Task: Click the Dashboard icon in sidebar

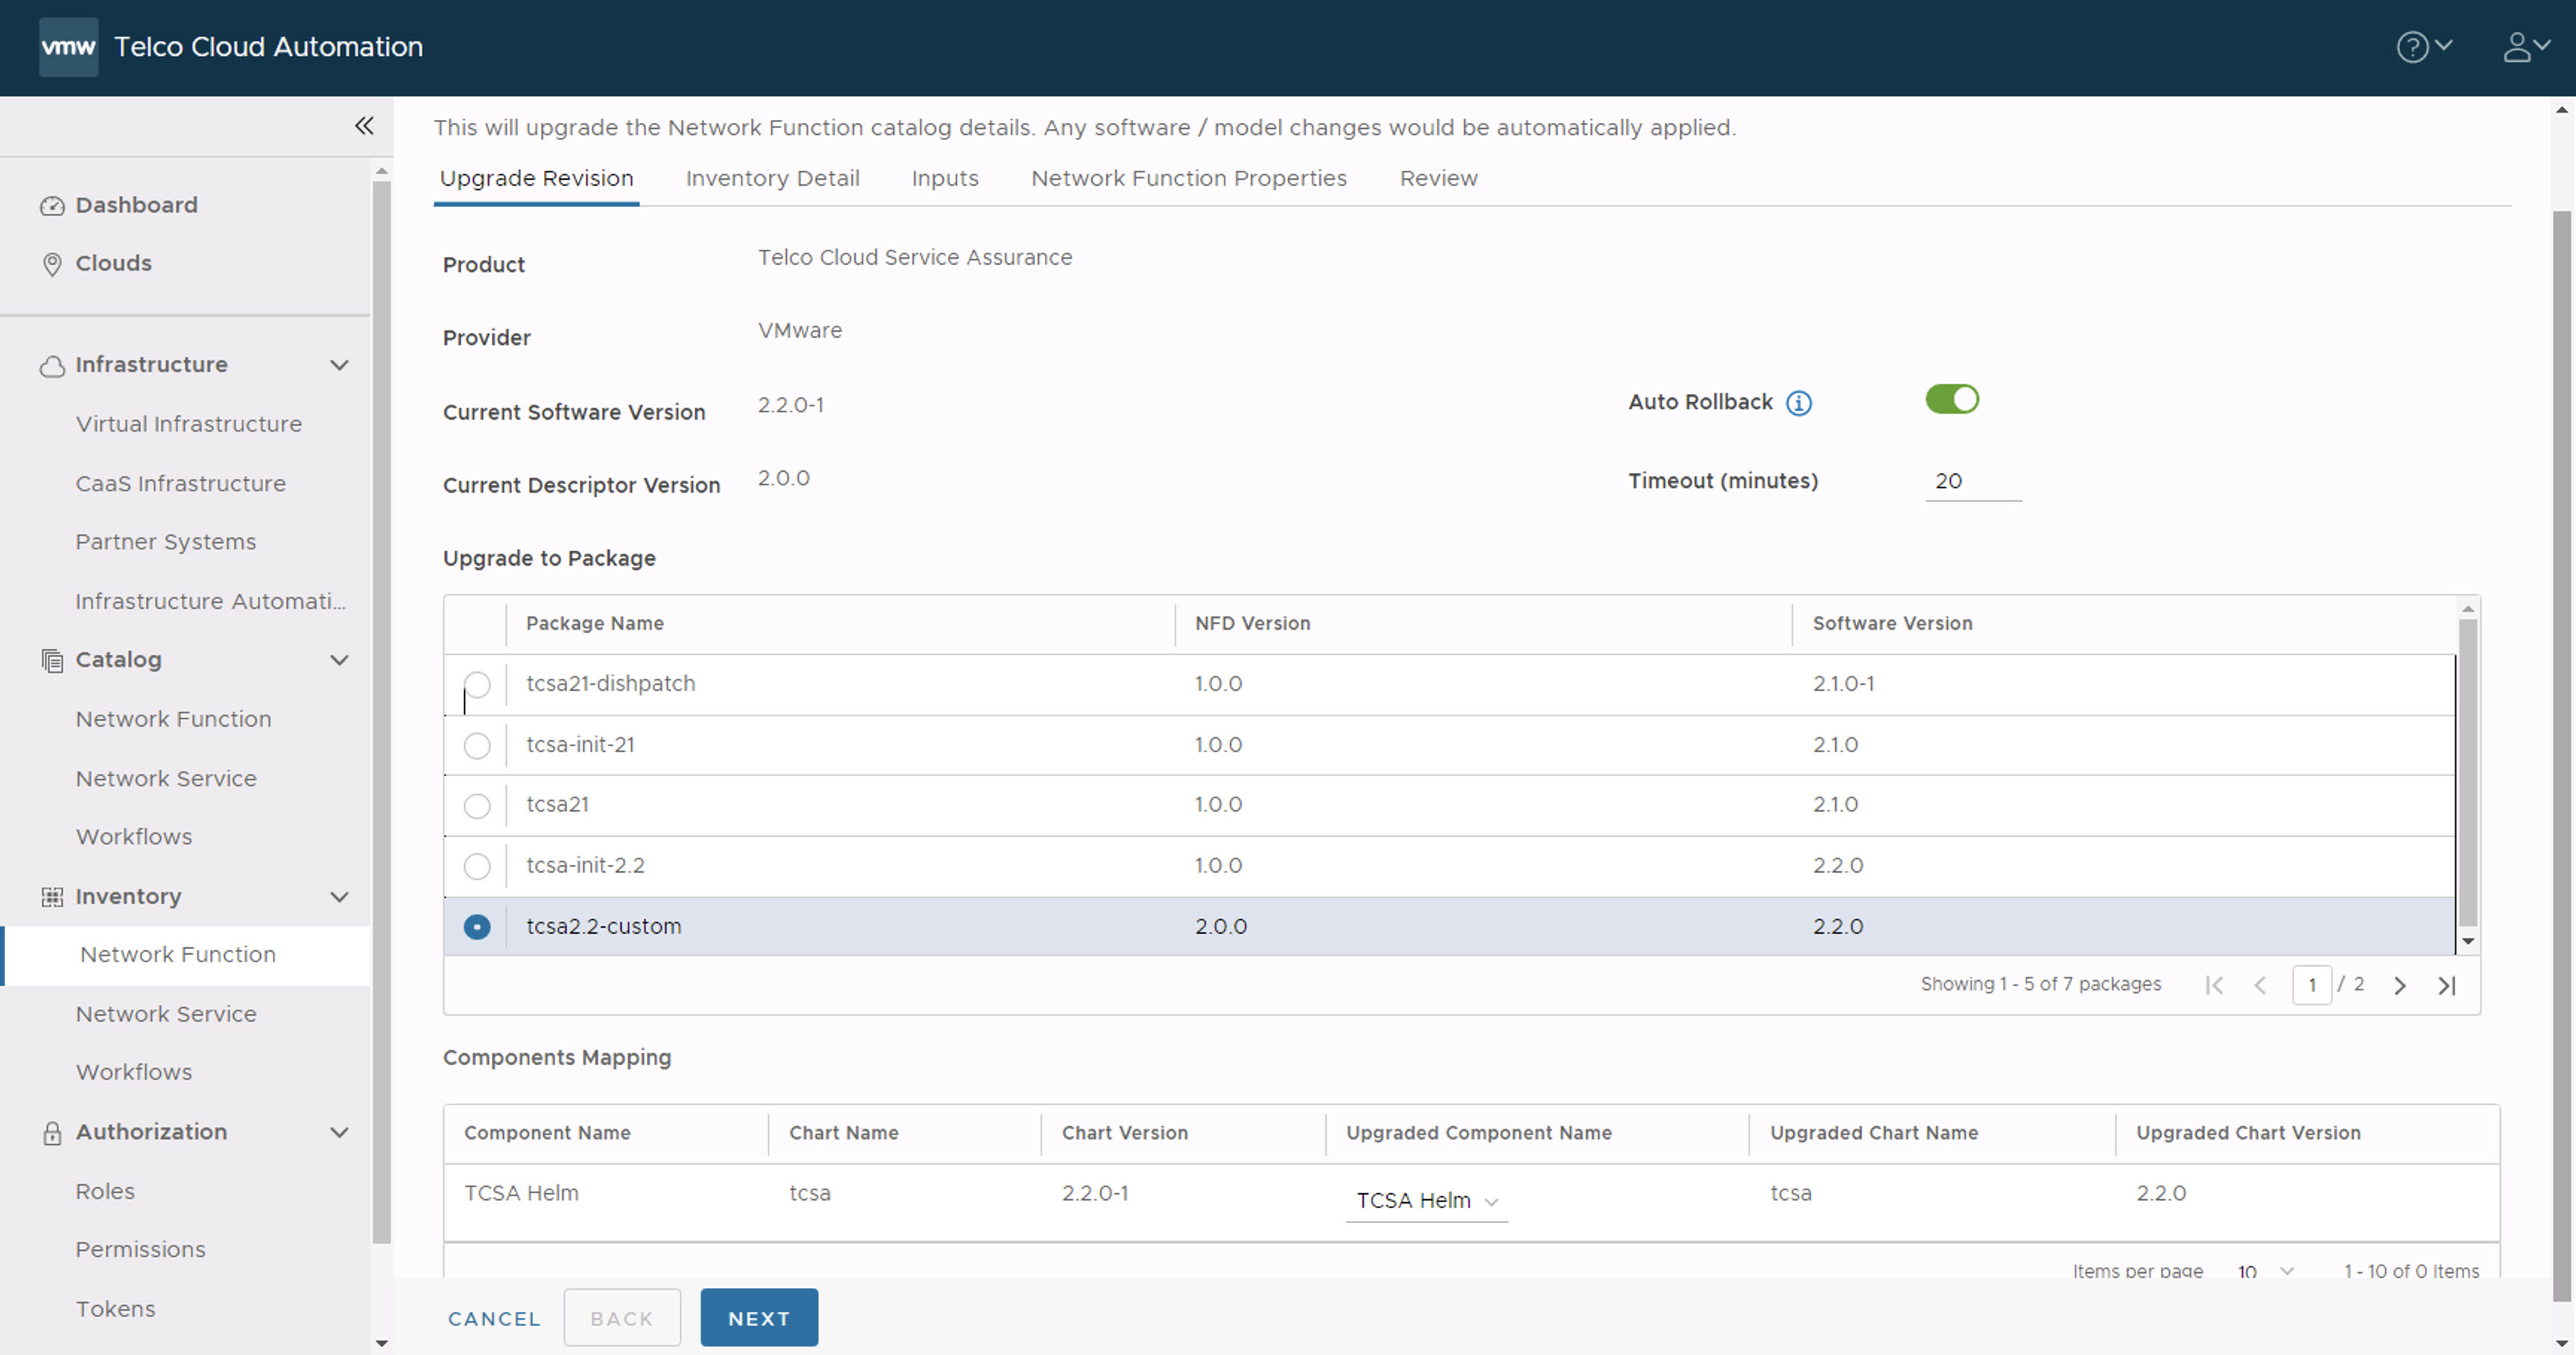Action: click(x=51, y=204)
